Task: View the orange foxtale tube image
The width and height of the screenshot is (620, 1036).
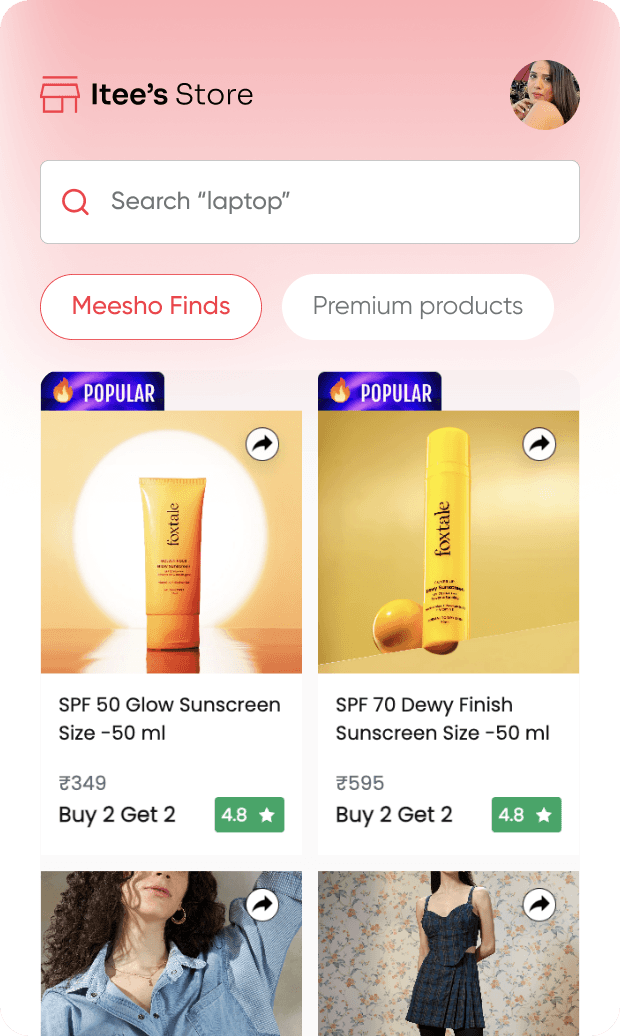Action: pyautogui.click(x=171, y=542)
